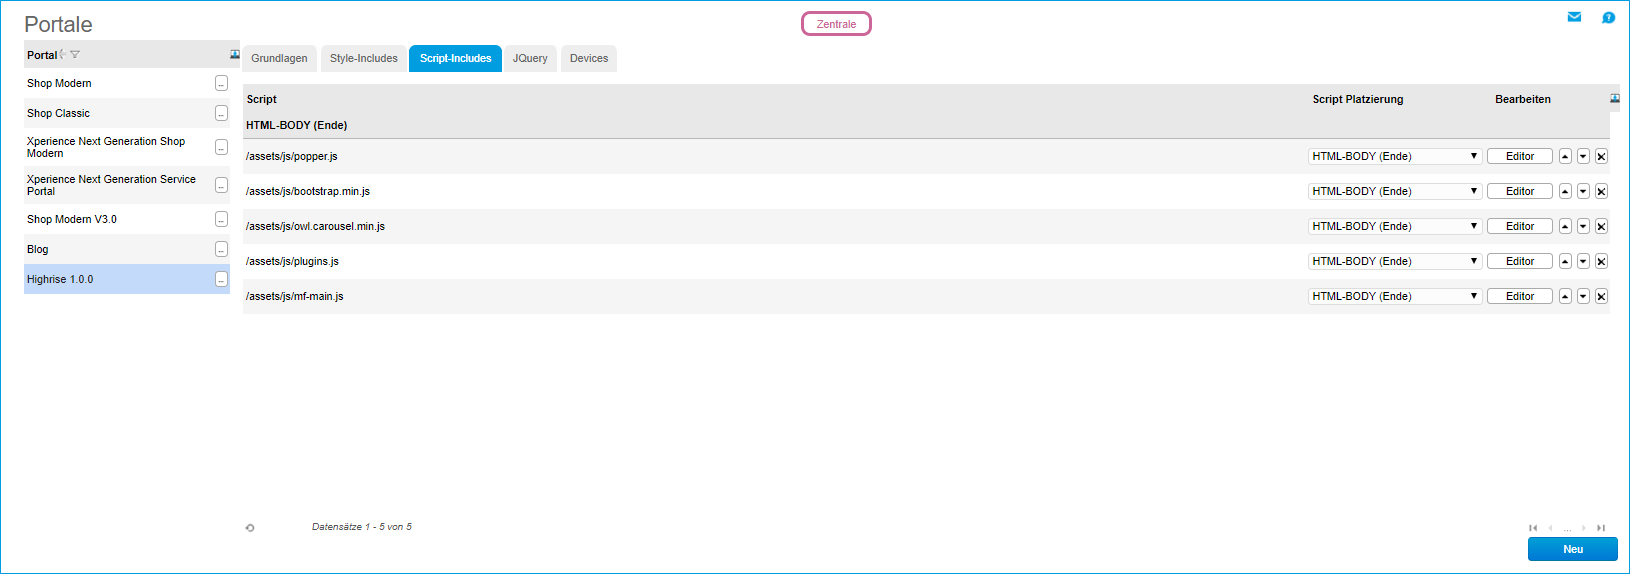
Task: Open the options menu for Blog
Action: (221, 249)
